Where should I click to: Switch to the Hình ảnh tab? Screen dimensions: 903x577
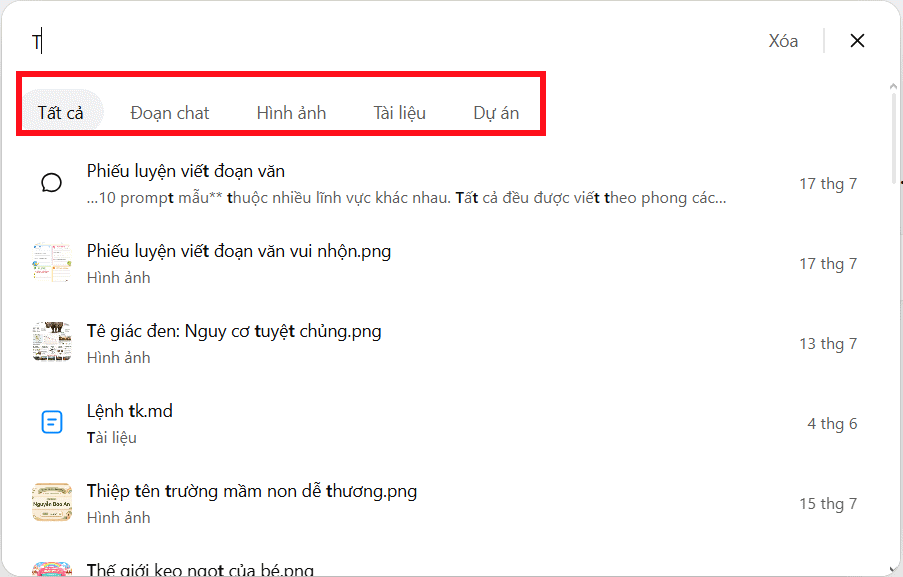(291, 113)
